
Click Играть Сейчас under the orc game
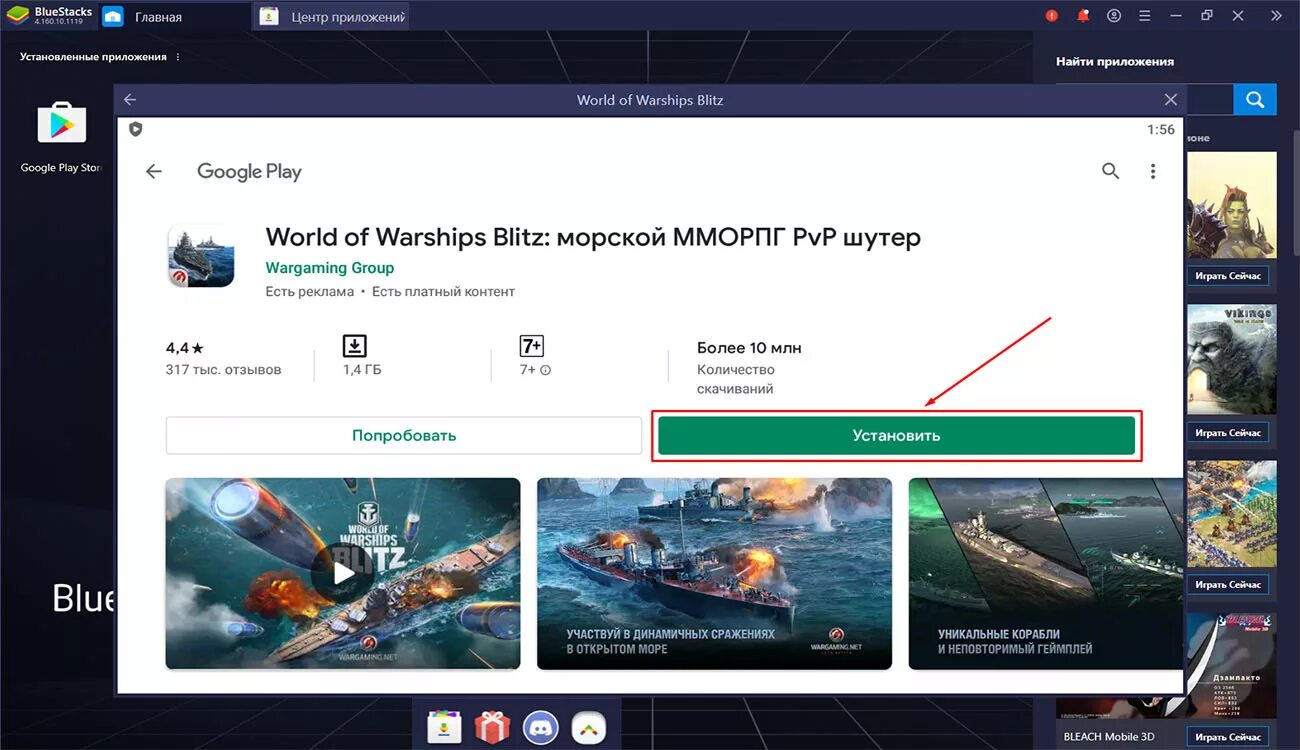click(x=1228, y=276)
